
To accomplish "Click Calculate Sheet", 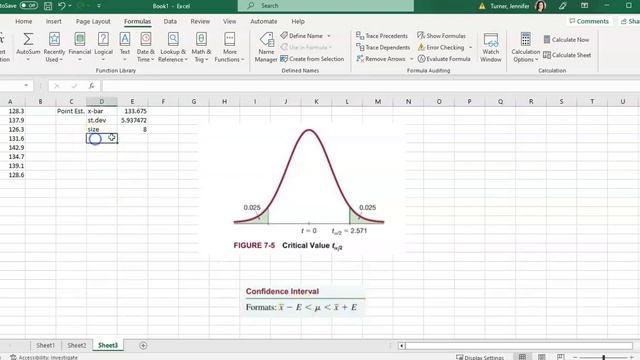I will coord(567,55).
